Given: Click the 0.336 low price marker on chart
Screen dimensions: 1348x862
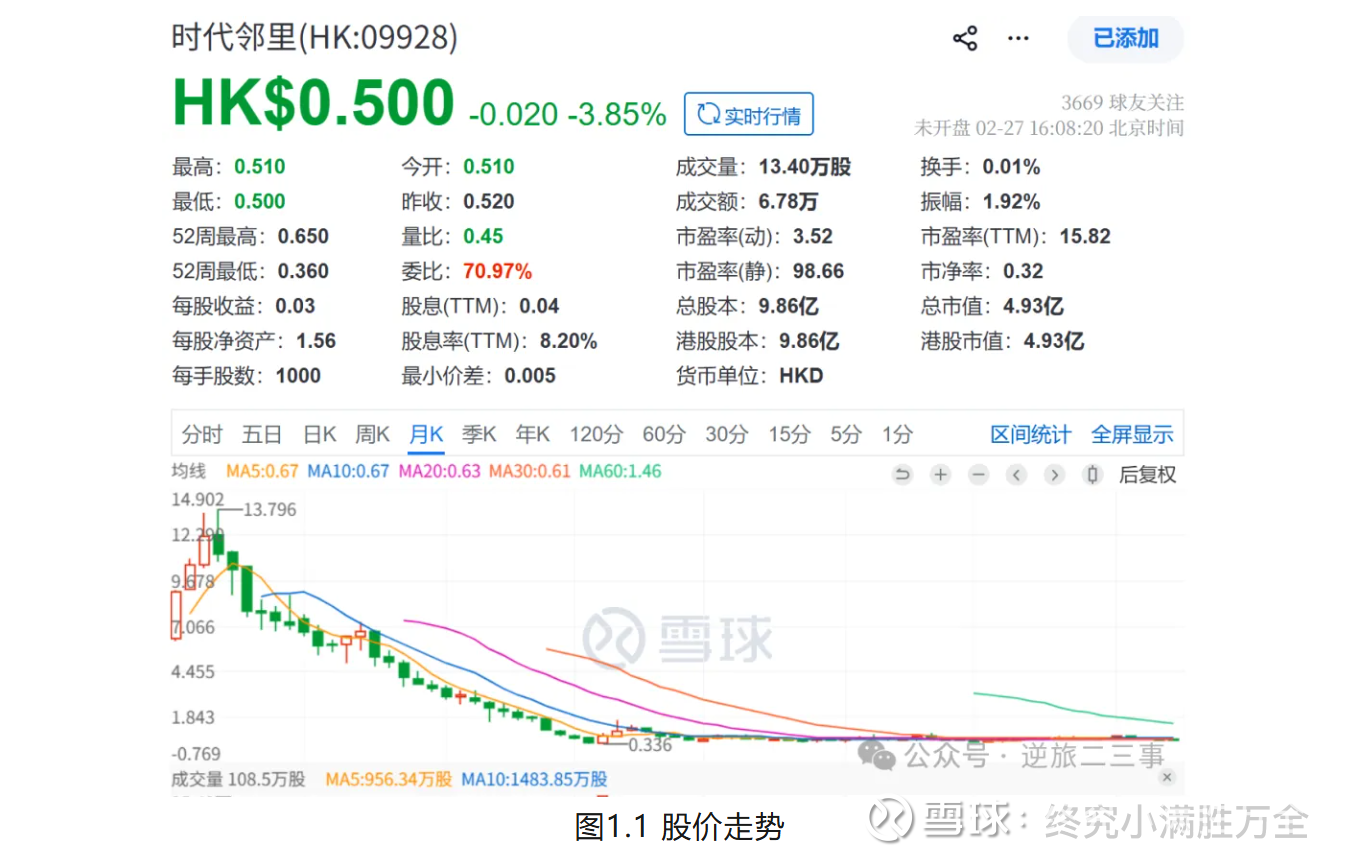Looking at the screenshot, I should 650,745.
